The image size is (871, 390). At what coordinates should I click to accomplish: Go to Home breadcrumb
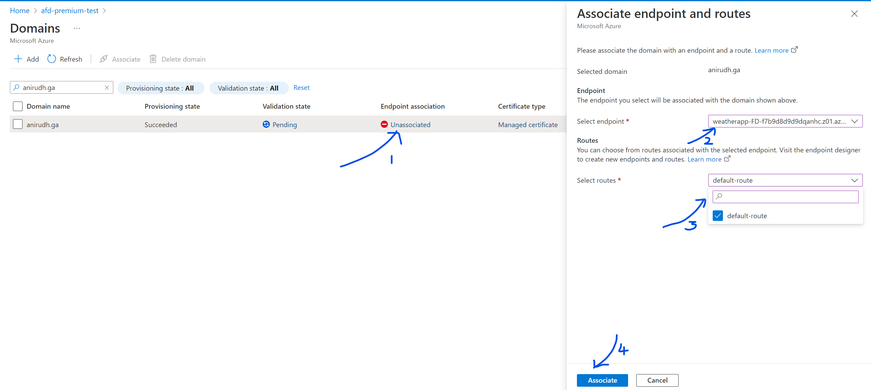click(19, 11)
